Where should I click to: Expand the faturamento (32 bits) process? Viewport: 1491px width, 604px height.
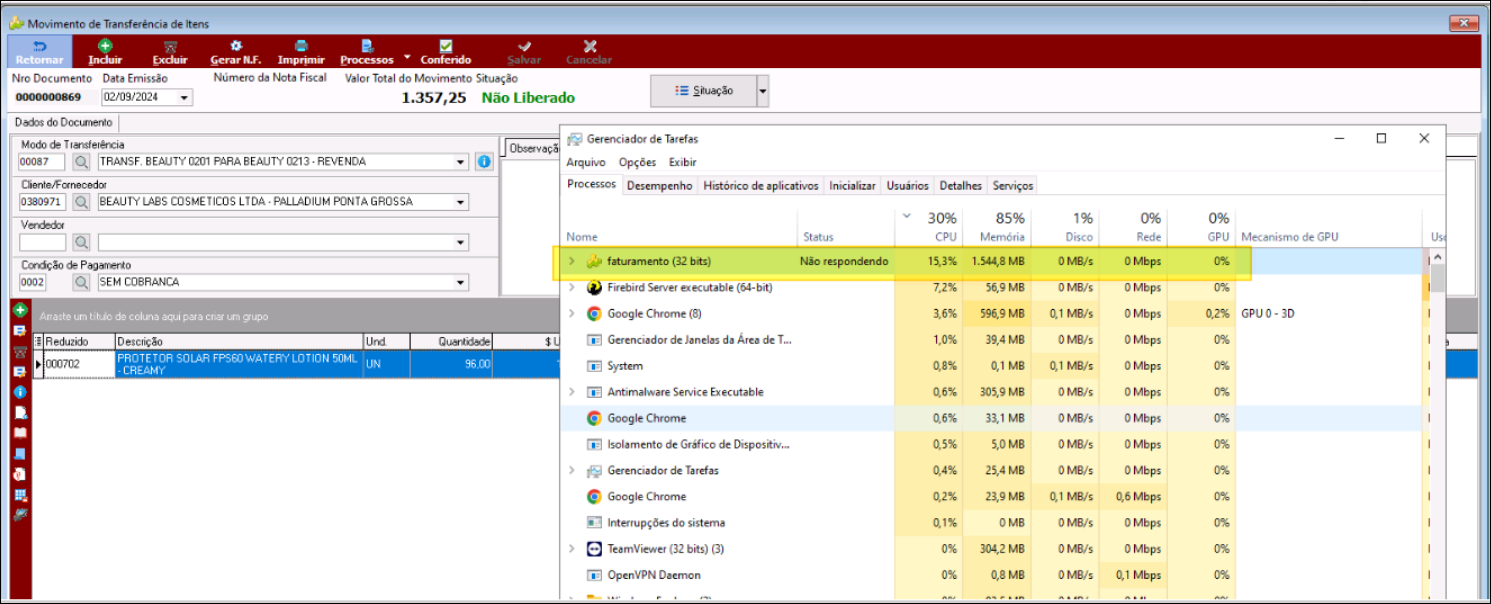tap(572, 261)
